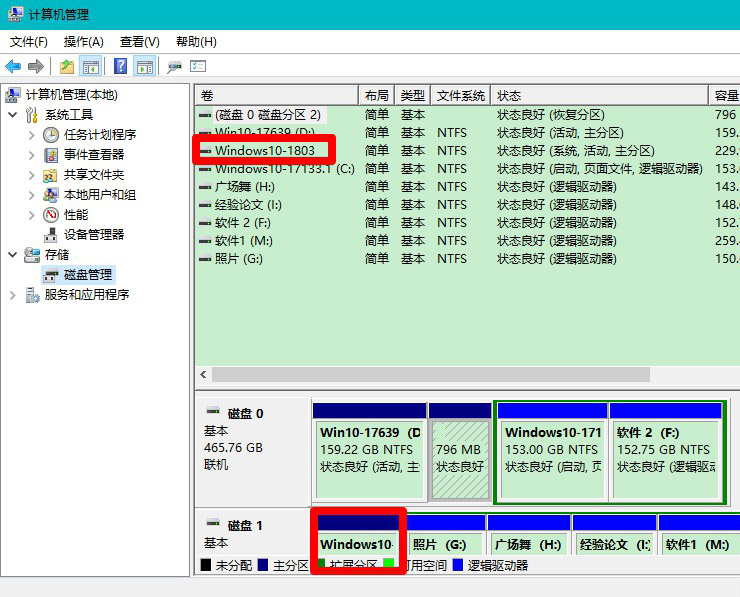Click the Up one level folder icon
Screen dimensions: 740x597
[x=66, y=66]
